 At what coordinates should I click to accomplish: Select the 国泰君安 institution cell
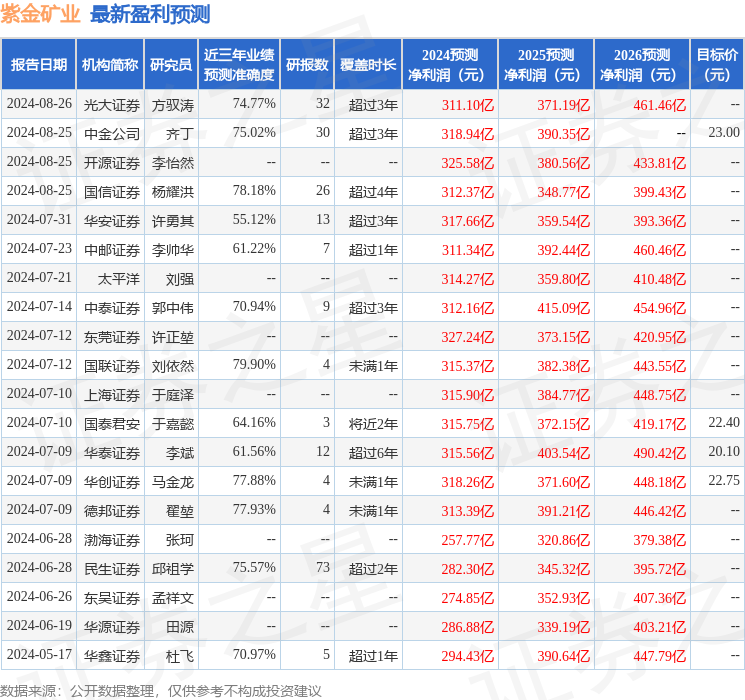pyautogui.click(x=112, y=423)
